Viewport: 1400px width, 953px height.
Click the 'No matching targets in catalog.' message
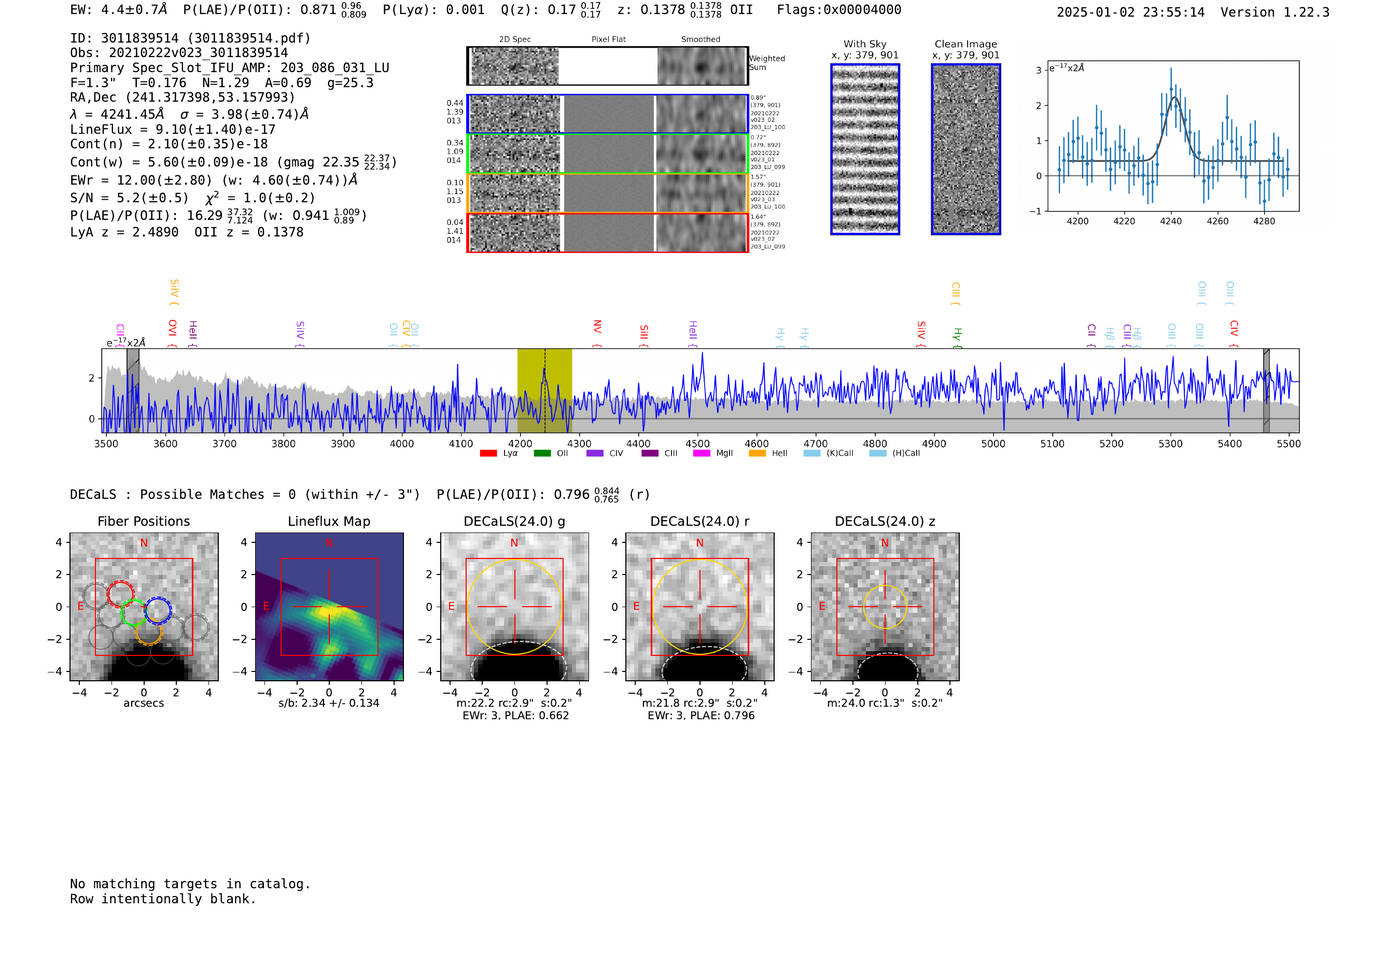pyautogui.click(x=190, y=884)
